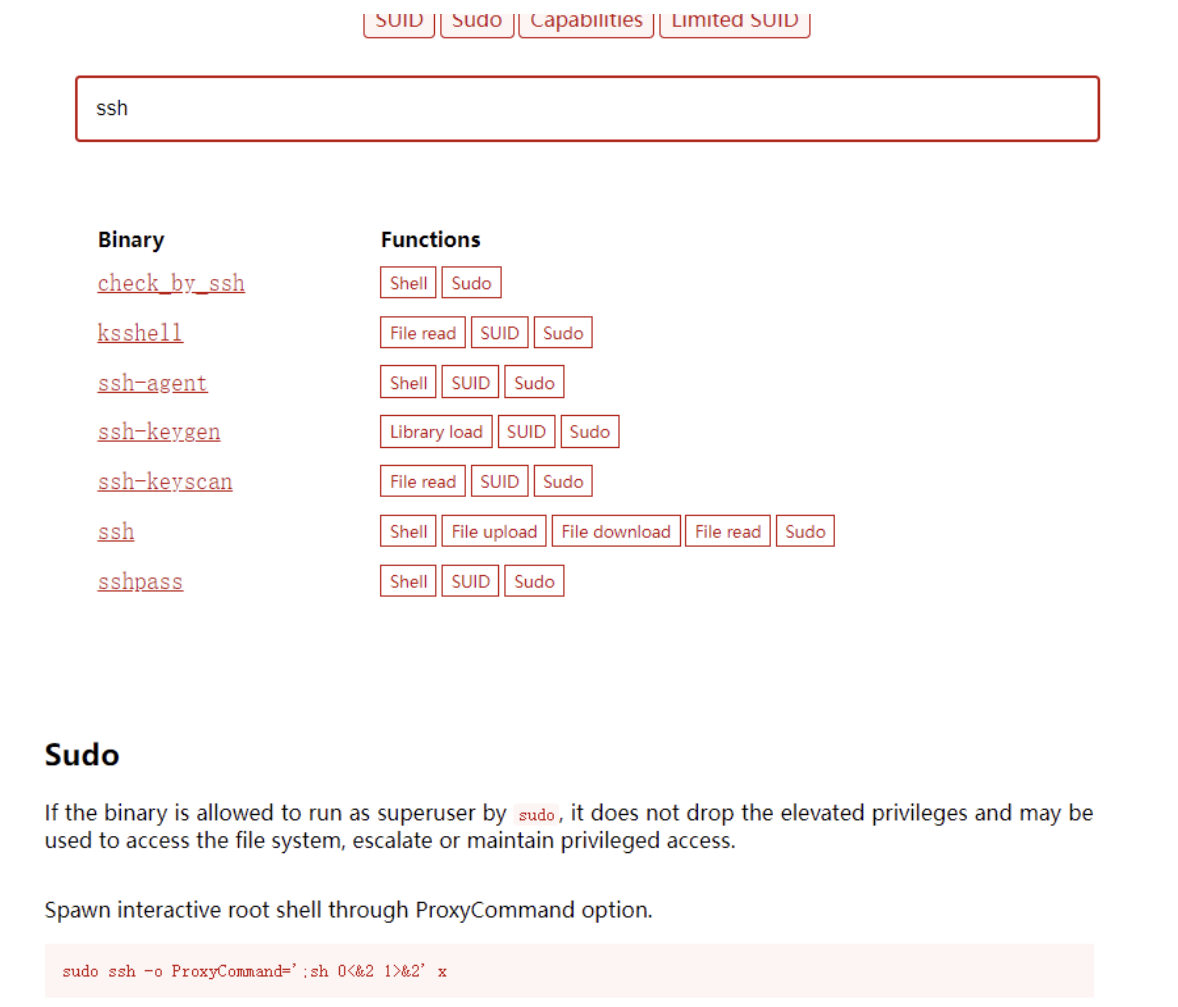Click Sudo tag in check_by_ssh row
The image size is (1178, 1007).
[x=471, y=283]
